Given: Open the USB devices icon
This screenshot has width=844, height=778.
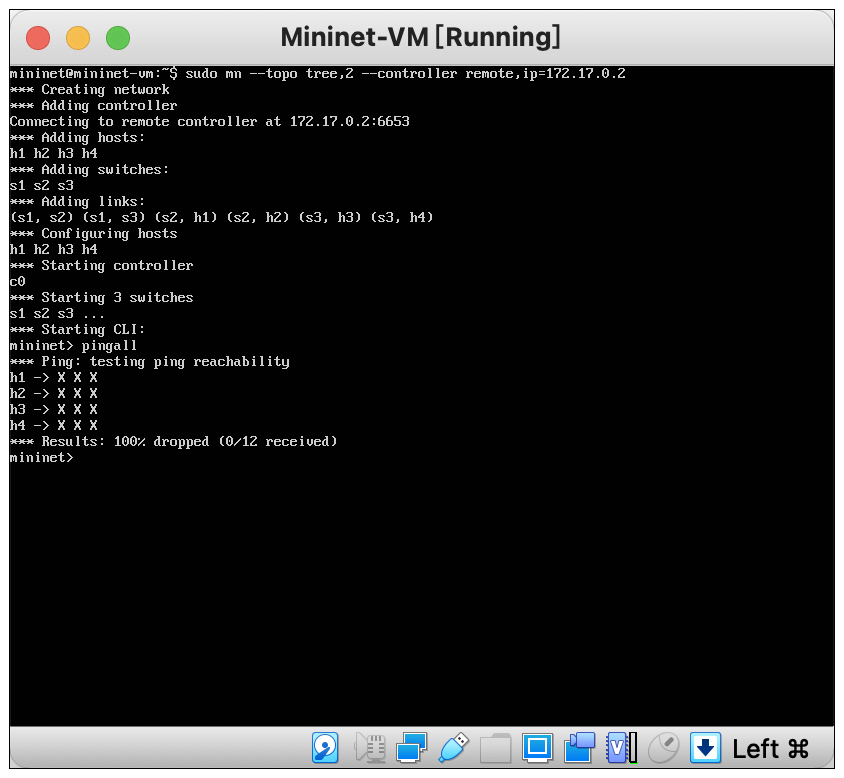Looking at the screenshot, I should (453, 747).
